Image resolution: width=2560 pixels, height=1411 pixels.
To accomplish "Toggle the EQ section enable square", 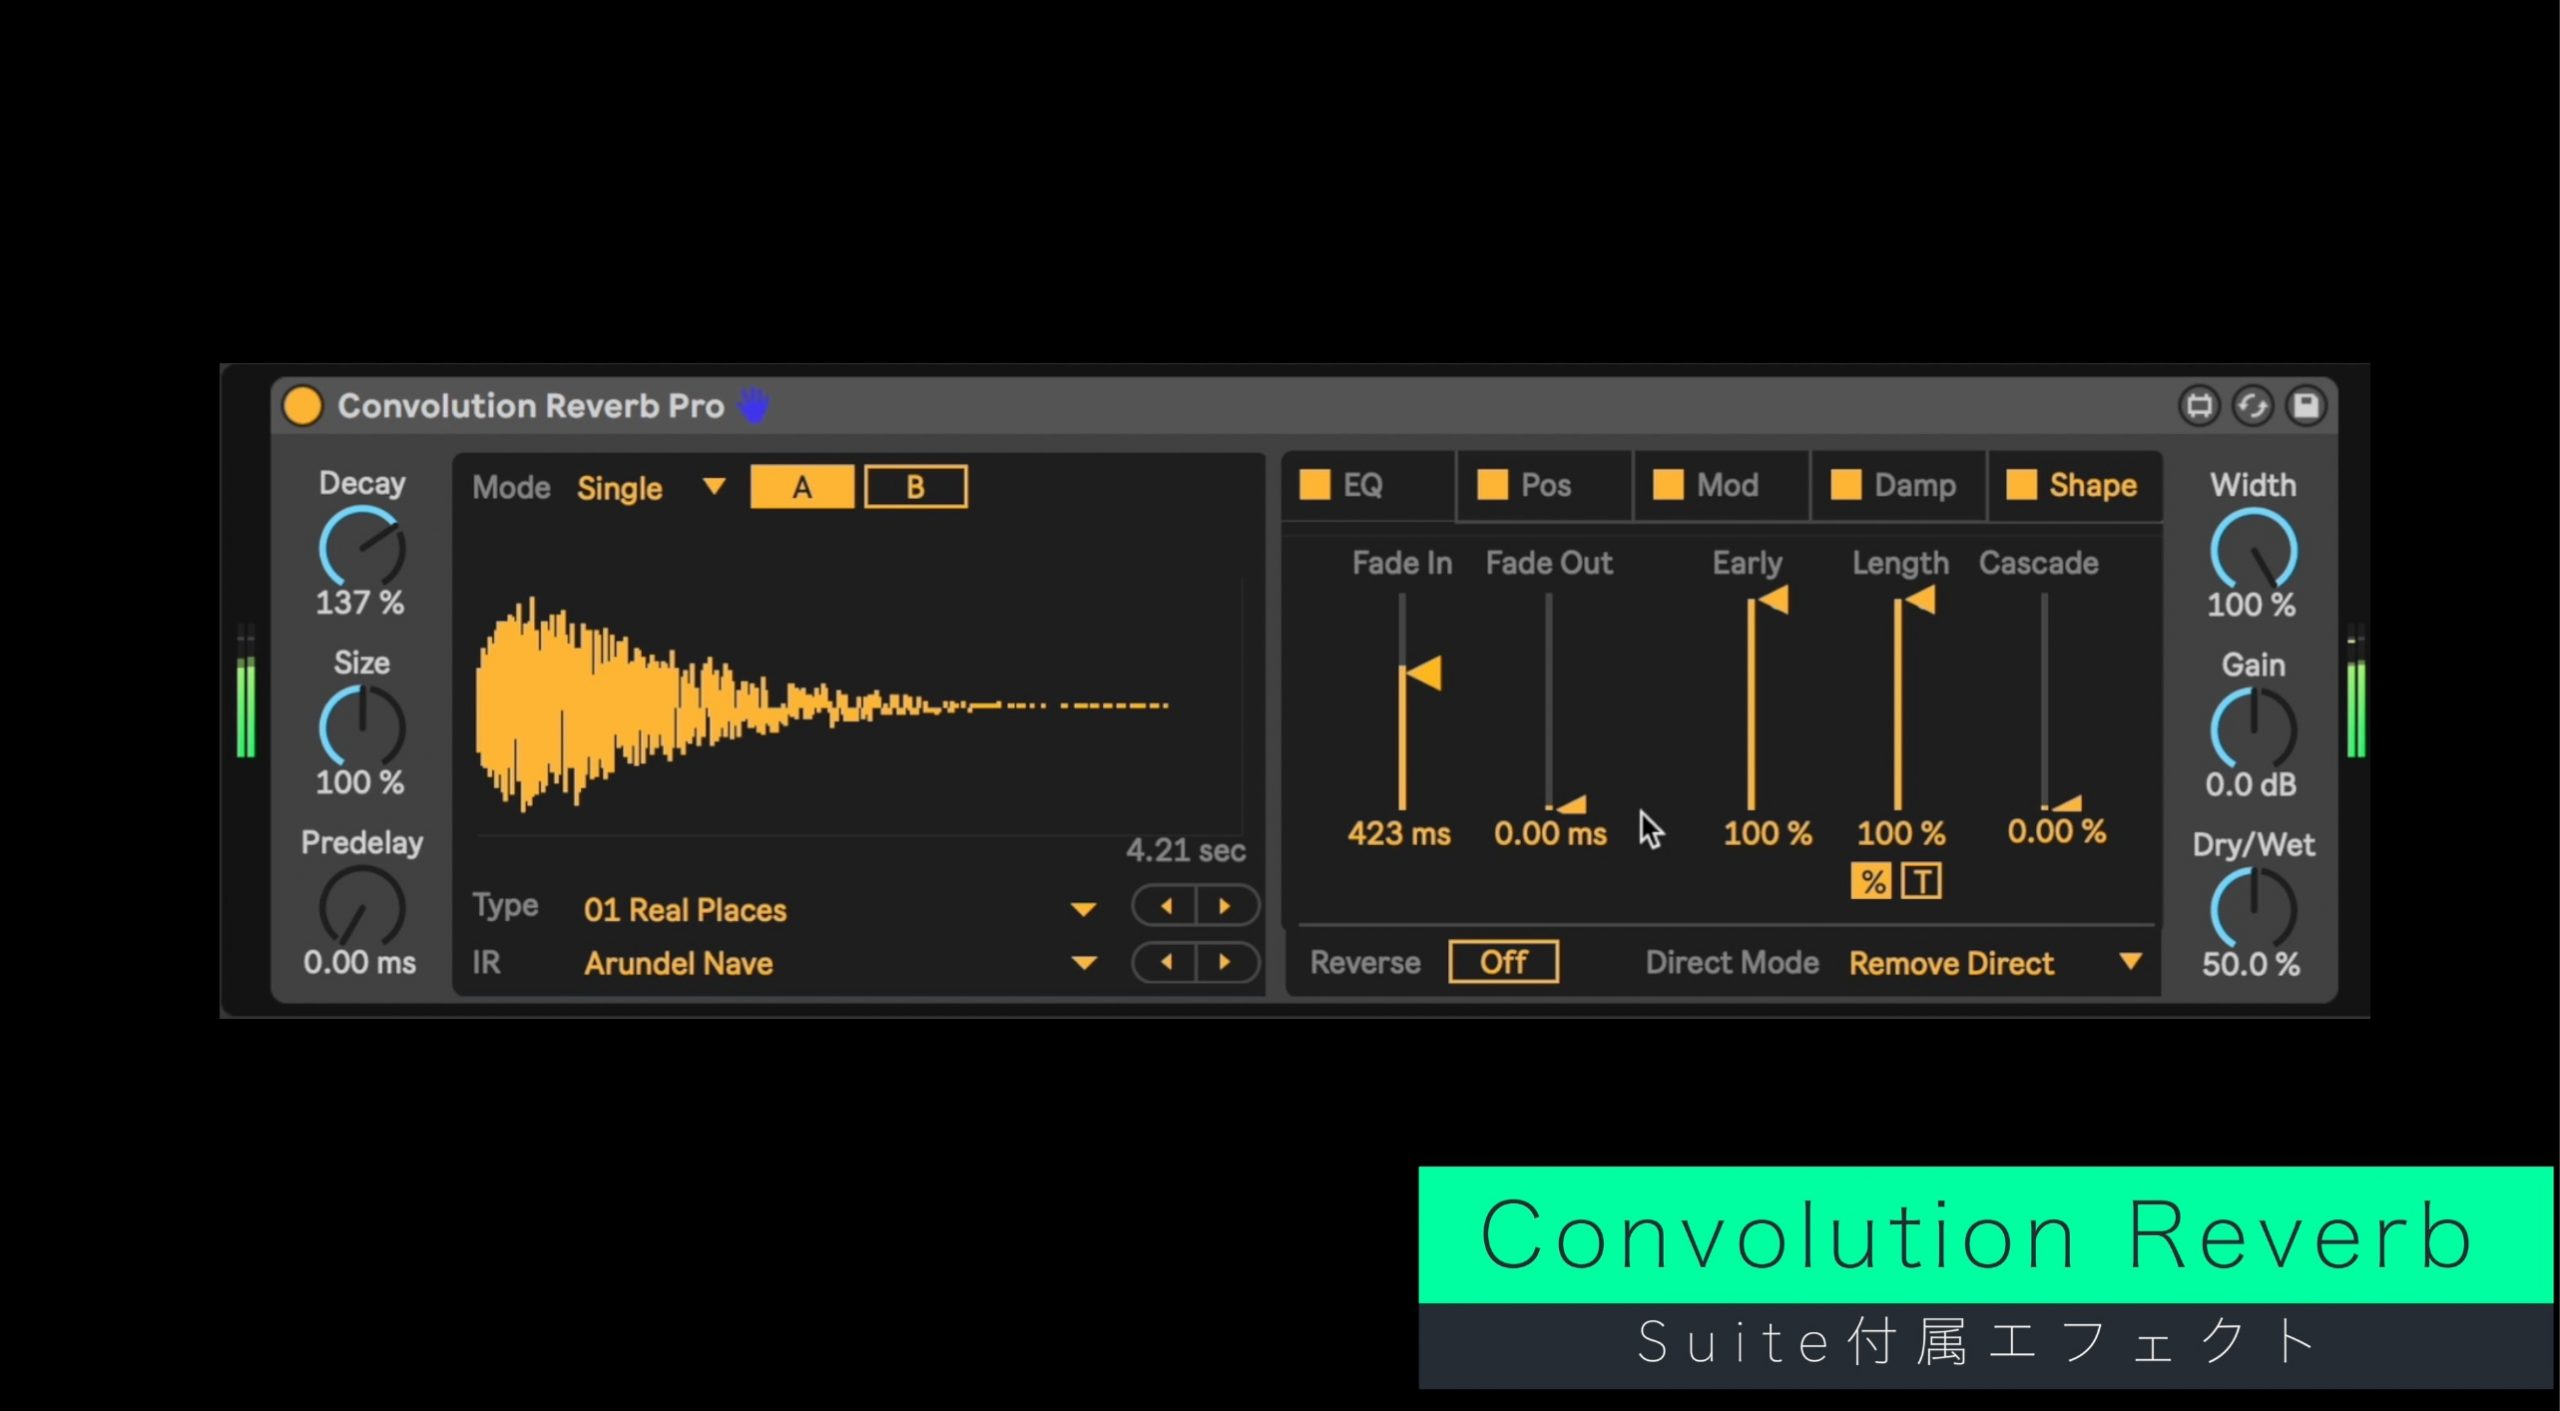I will 1315,485.
